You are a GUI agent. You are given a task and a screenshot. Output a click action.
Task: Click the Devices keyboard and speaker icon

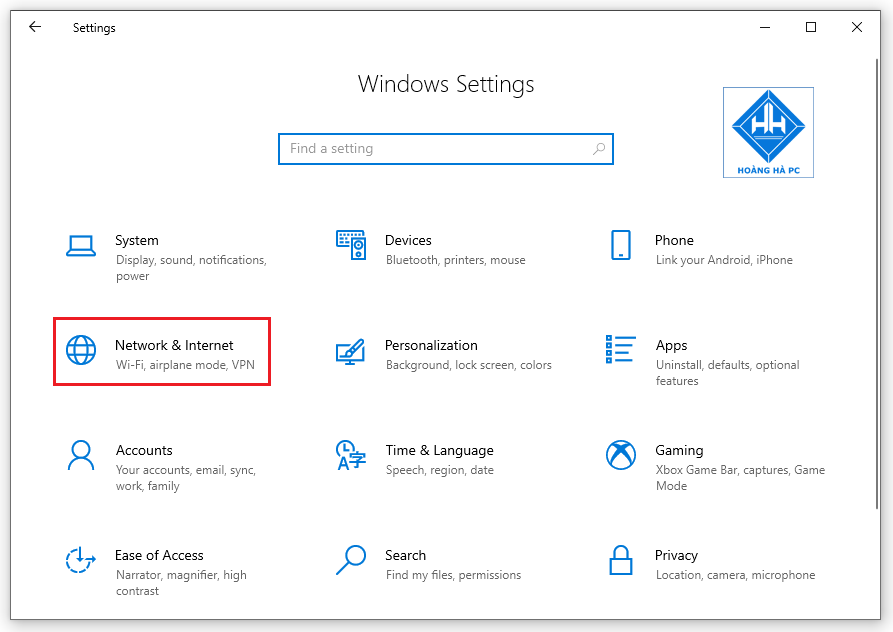click(x=351, y=245)
